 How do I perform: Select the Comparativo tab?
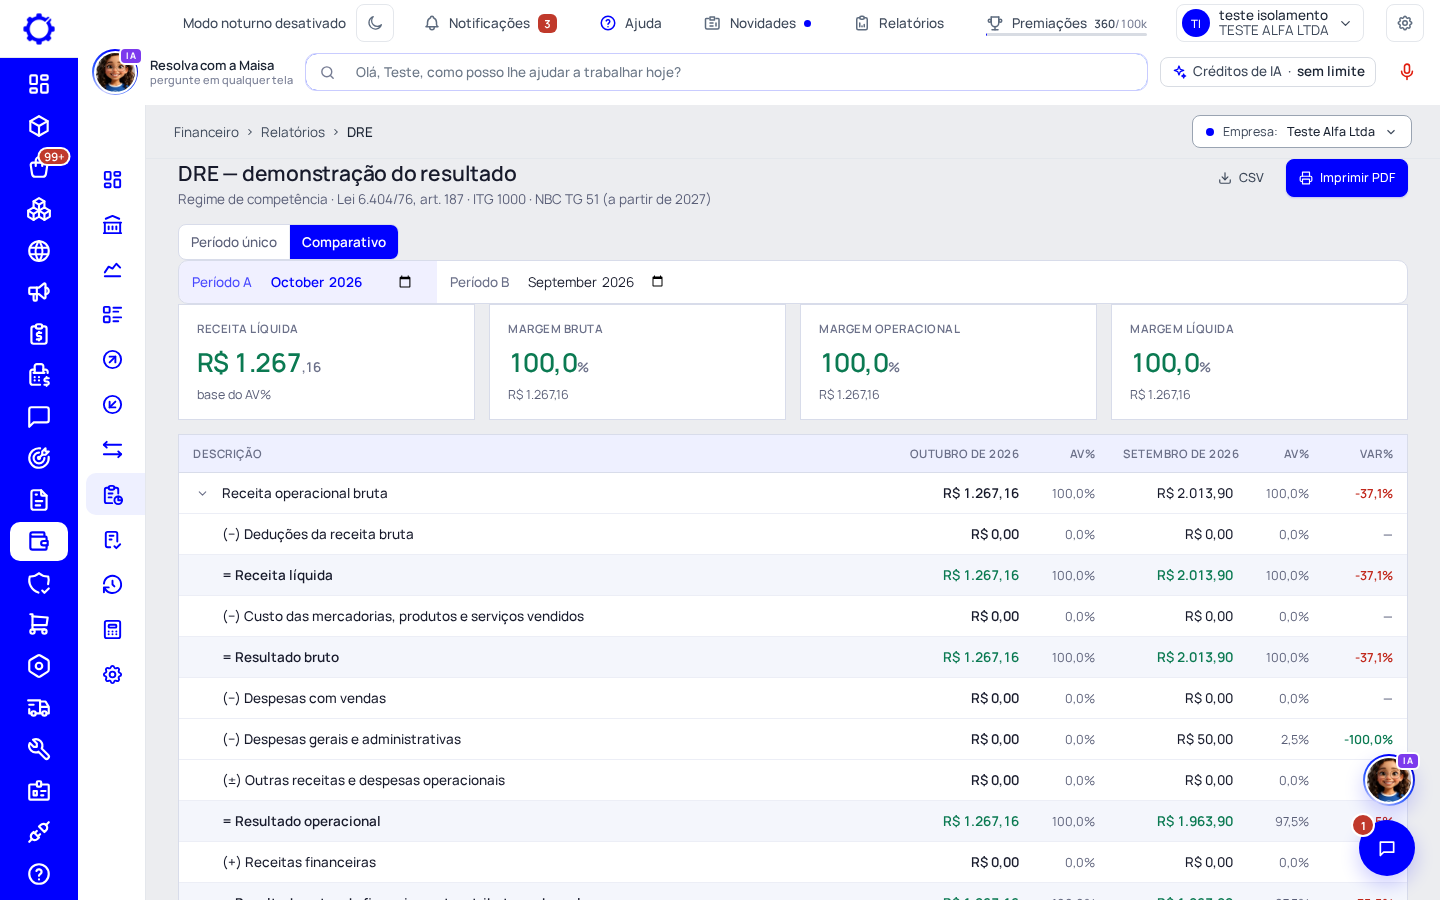point(344,242)
